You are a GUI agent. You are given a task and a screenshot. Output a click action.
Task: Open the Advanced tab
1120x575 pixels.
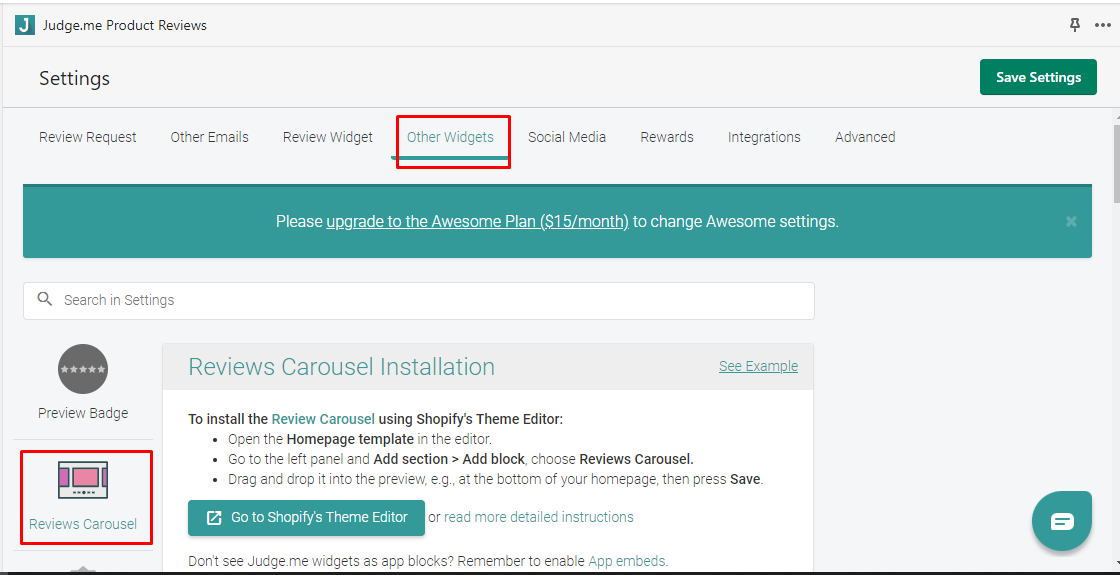(865, 137)
